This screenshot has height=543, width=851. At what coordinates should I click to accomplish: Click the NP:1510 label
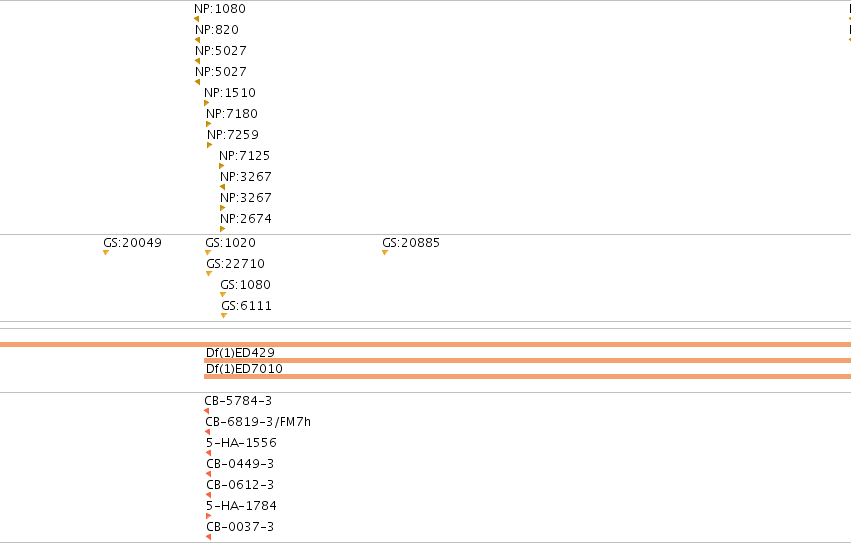(x=230, y=93)
